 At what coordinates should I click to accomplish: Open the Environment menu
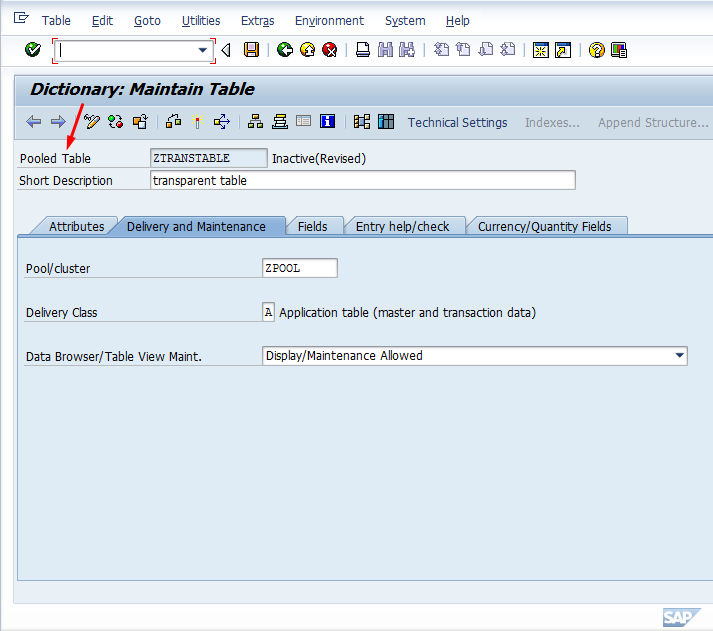(329, 20)
